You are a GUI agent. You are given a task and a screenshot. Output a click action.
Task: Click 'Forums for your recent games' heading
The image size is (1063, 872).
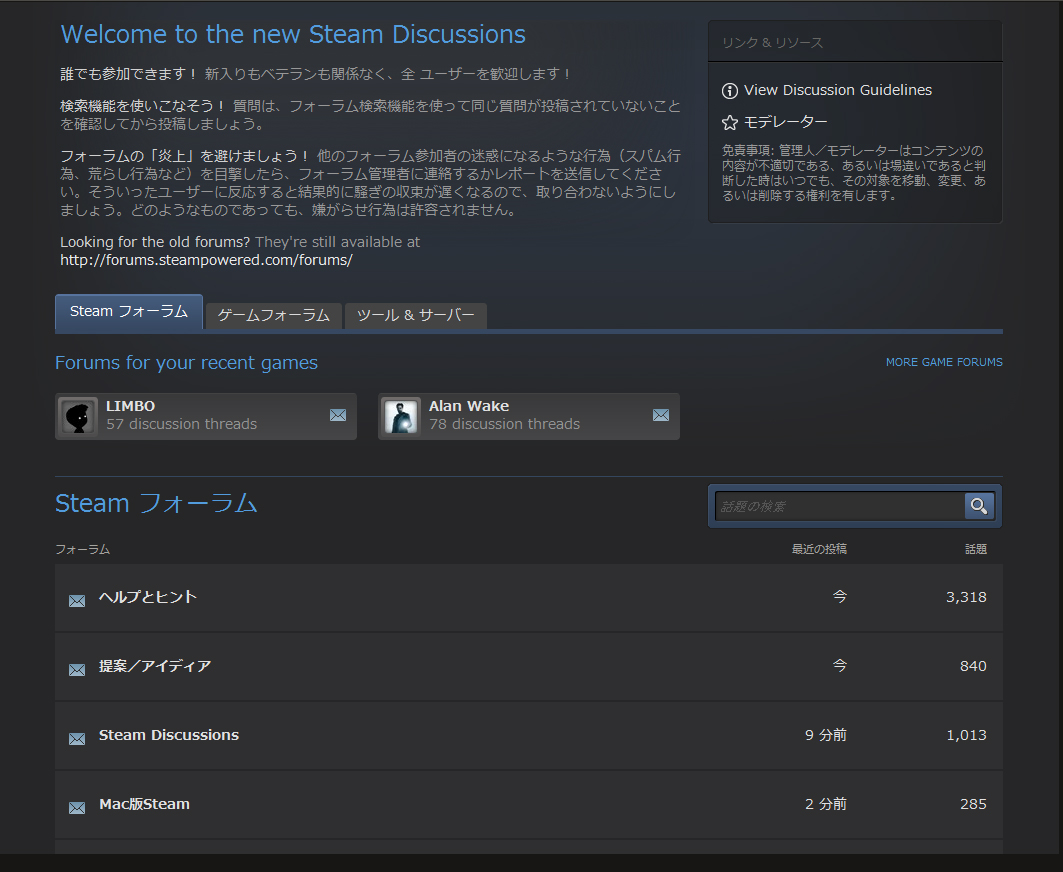click(186, 363)
